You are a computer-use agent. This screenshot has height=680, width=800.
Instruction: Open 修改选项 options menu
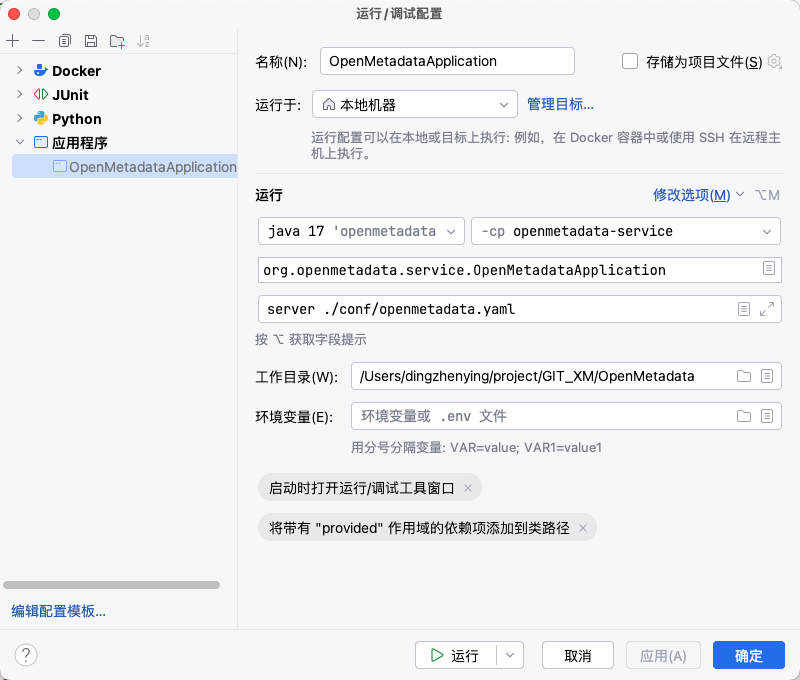coord(698,195)
